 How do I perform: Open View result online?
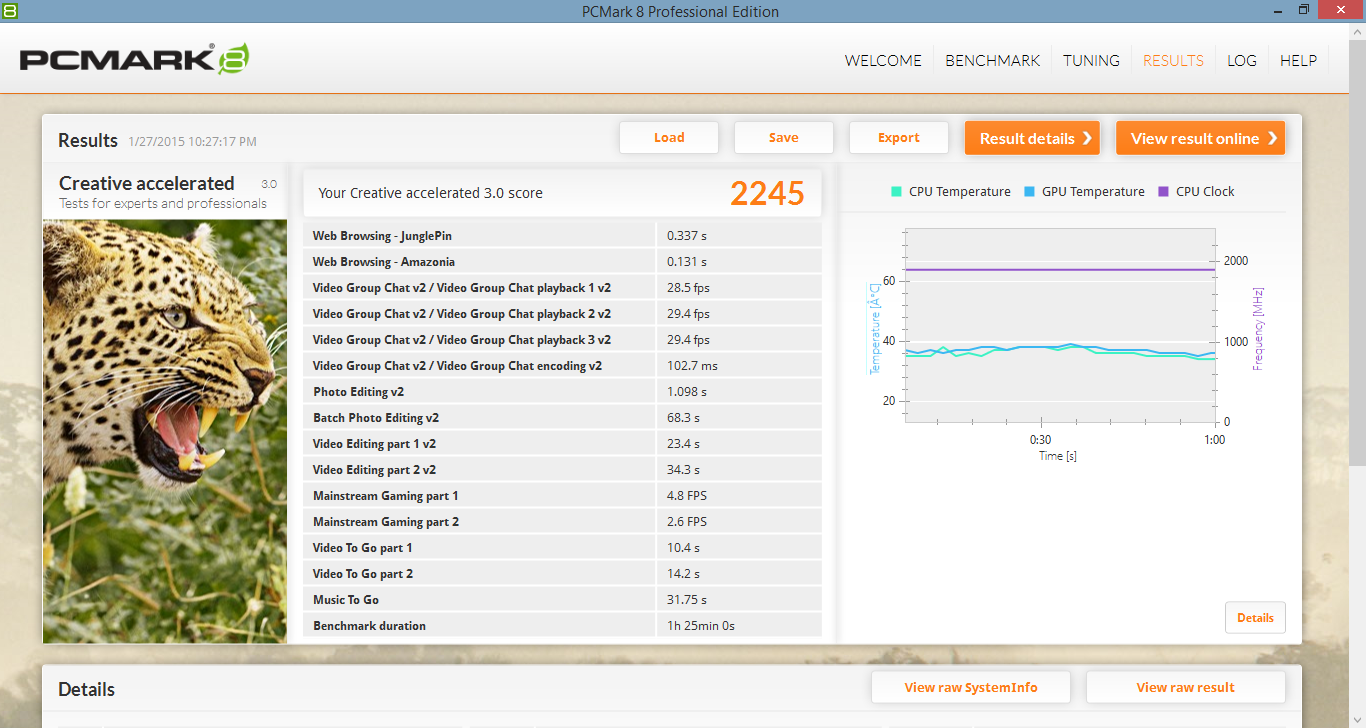click(x=1200, y=138)
